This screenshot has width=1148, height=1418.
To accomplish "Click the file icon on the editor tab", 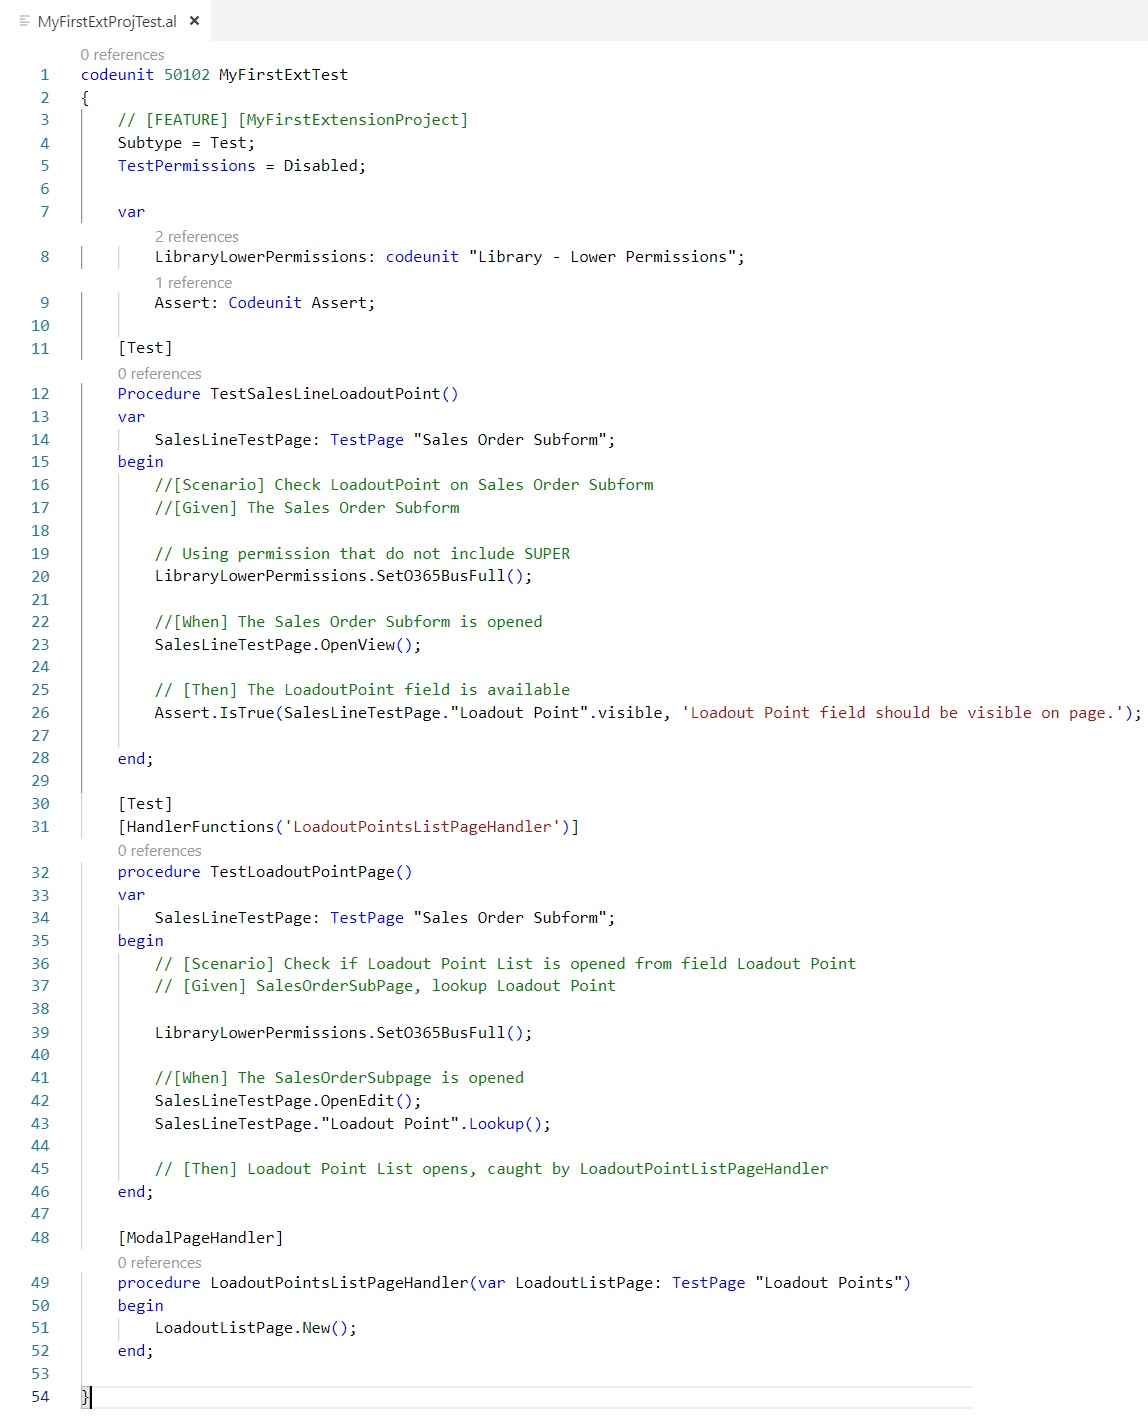I will coord(25,21).
